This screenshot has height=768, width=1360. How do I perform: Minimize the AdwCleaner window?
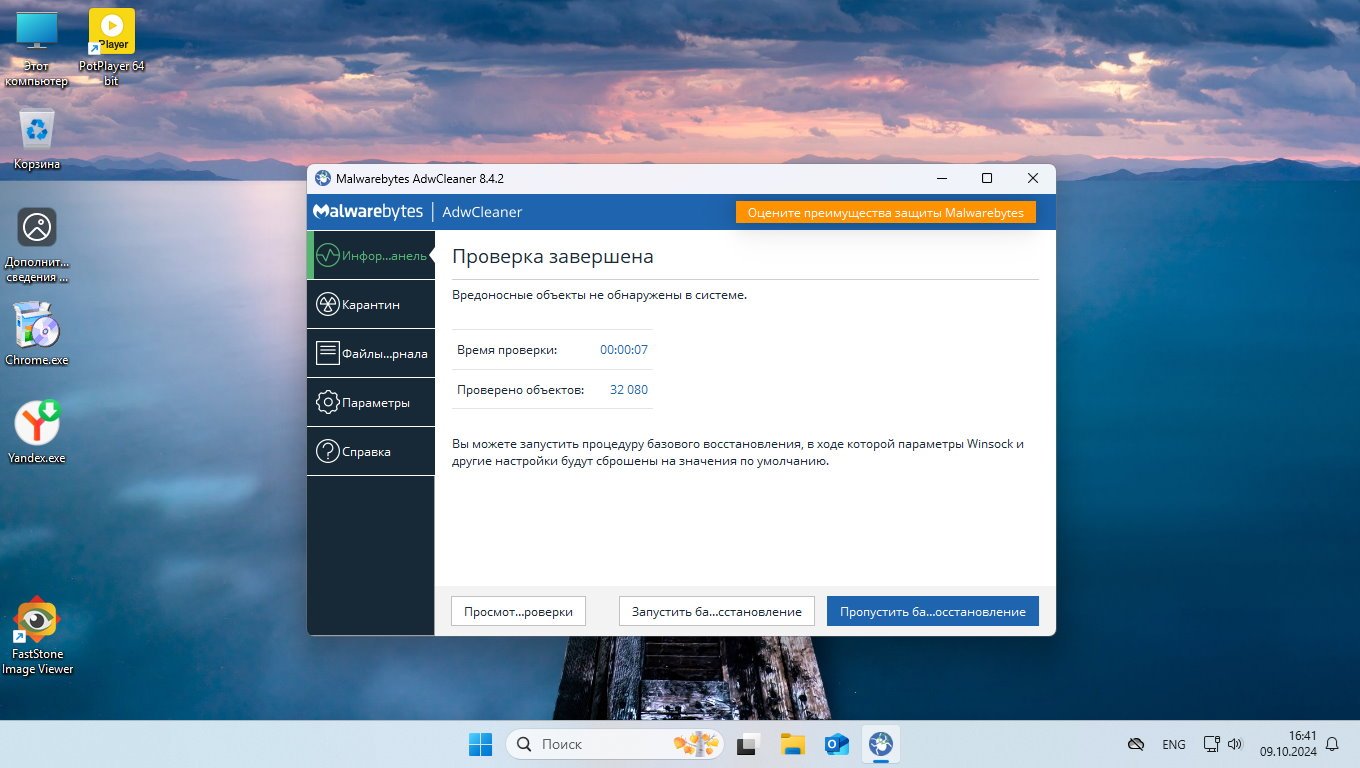(x=942, y=178)
